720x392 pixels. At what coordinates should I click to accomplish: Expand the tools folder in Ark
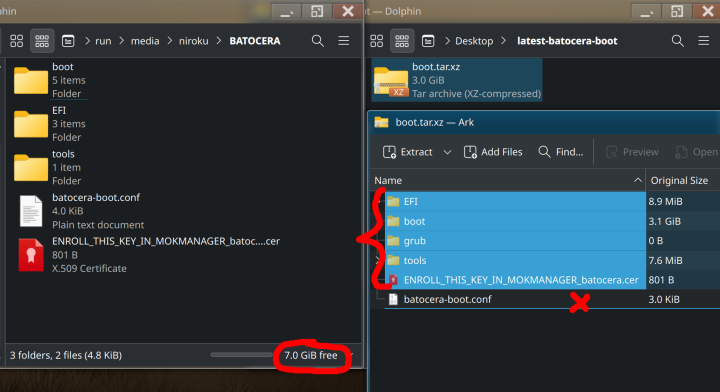pyautogui.click(x=377, y=260)
